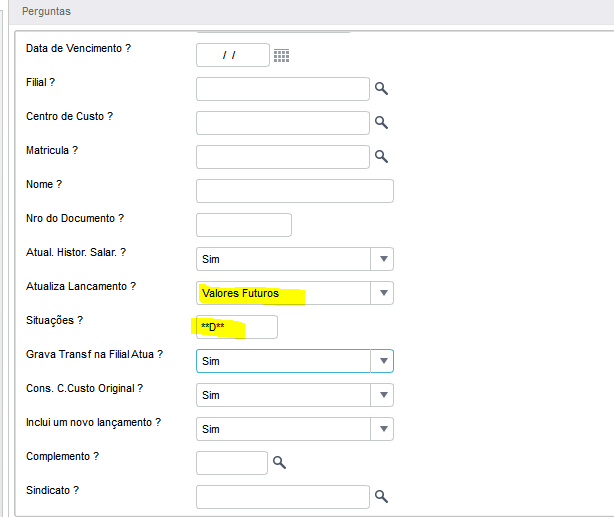The width and height of the screenshot is (614, 517).
Task: Click the 'Inclui um novo lançamento ?' label
Action: 93,423
